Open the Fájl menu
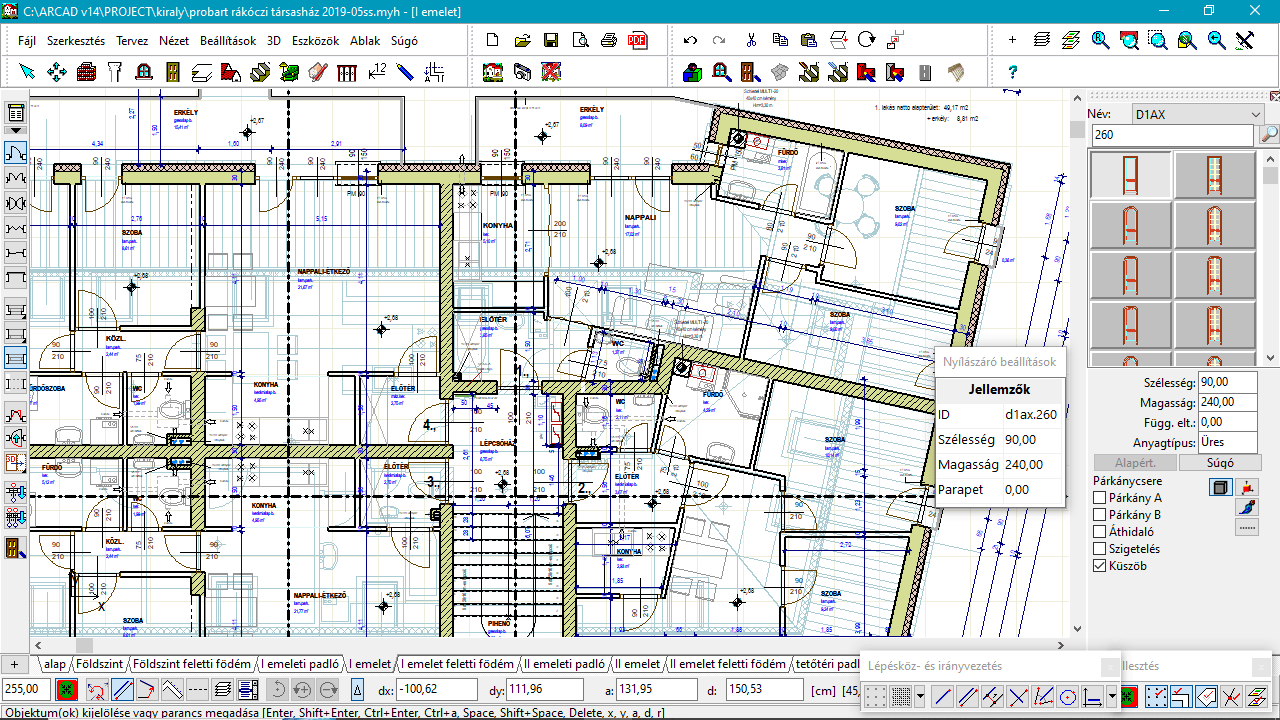 [27, 41]
